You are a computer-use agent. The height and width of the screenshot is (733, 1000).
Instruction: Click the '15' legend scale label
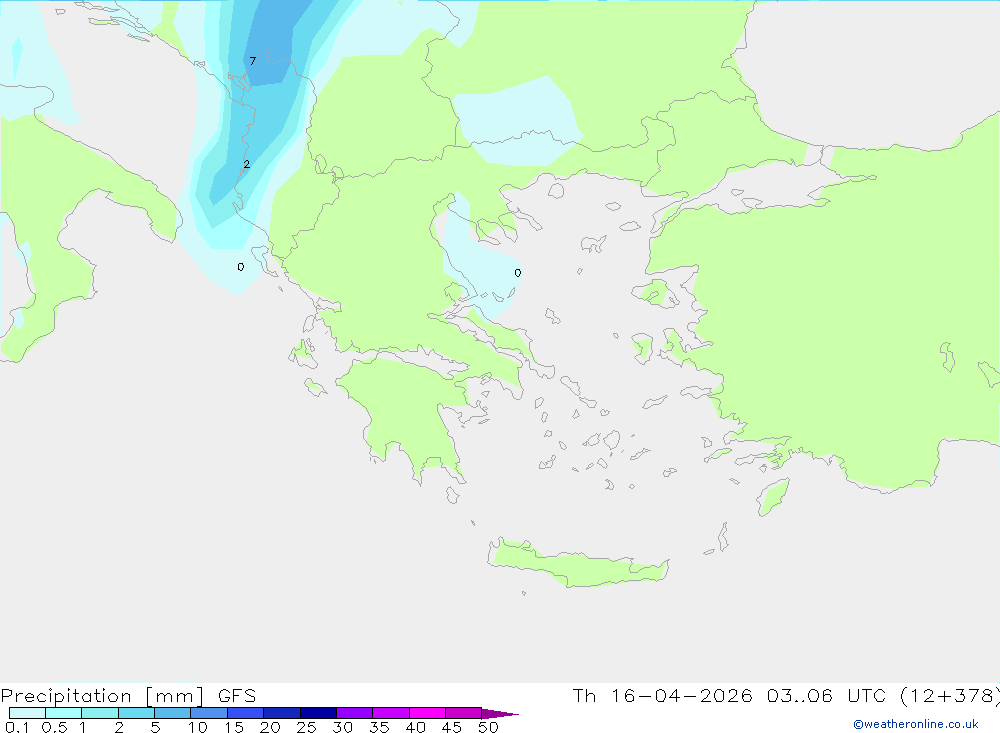[x=234, y=727]
